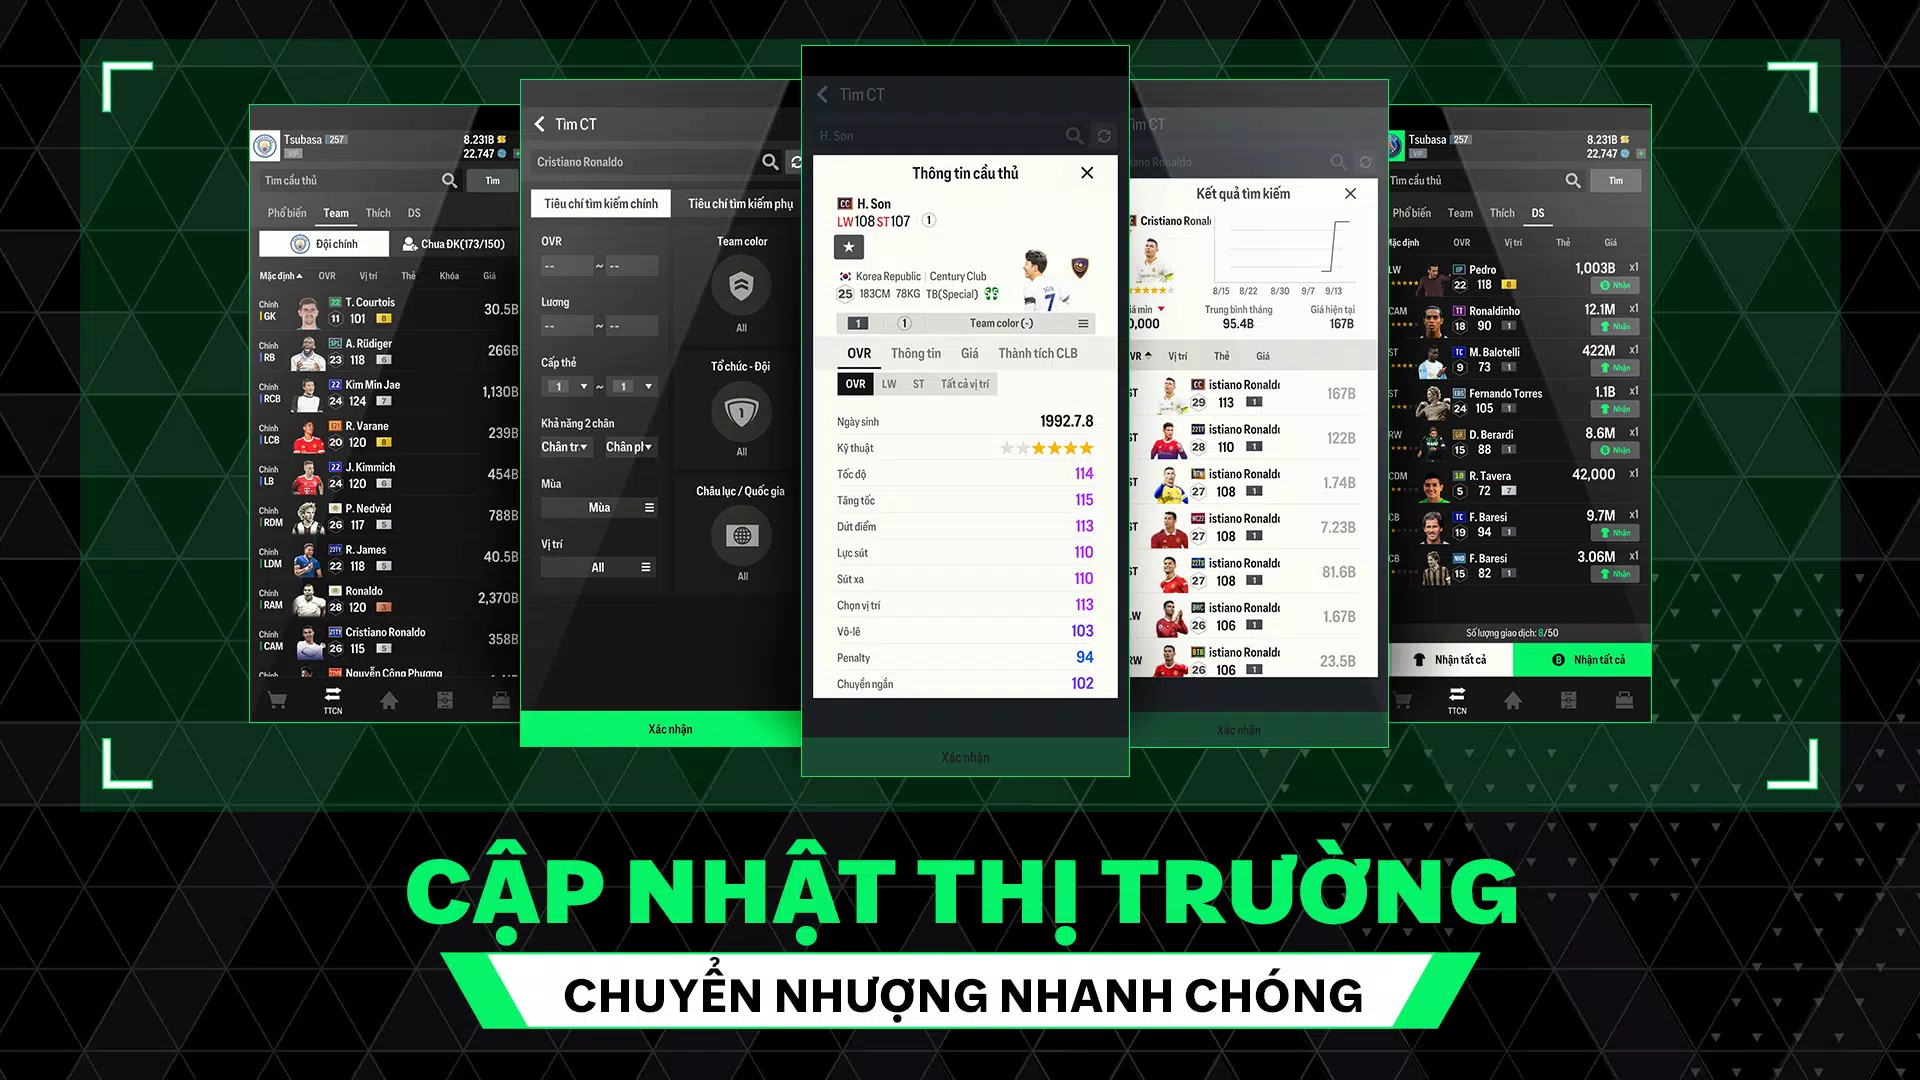Screen dimensions: 1920x1080
Task: Input search text in Tìm cầu thủ field
Action: coord(349,179)
